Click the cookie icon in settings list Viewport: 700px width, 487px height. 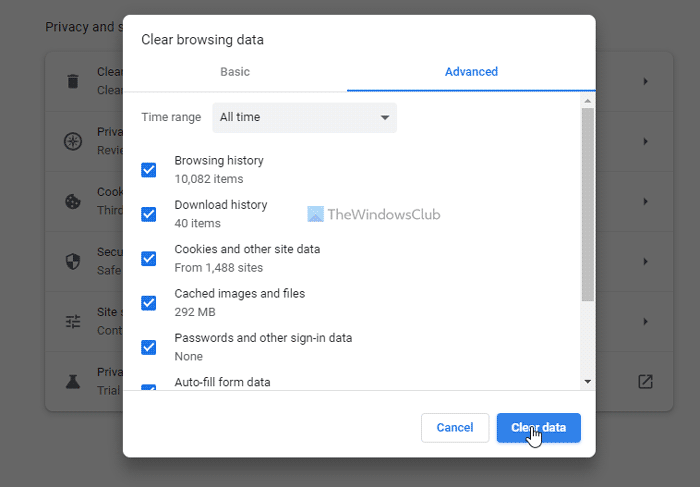tap(73, 201)
